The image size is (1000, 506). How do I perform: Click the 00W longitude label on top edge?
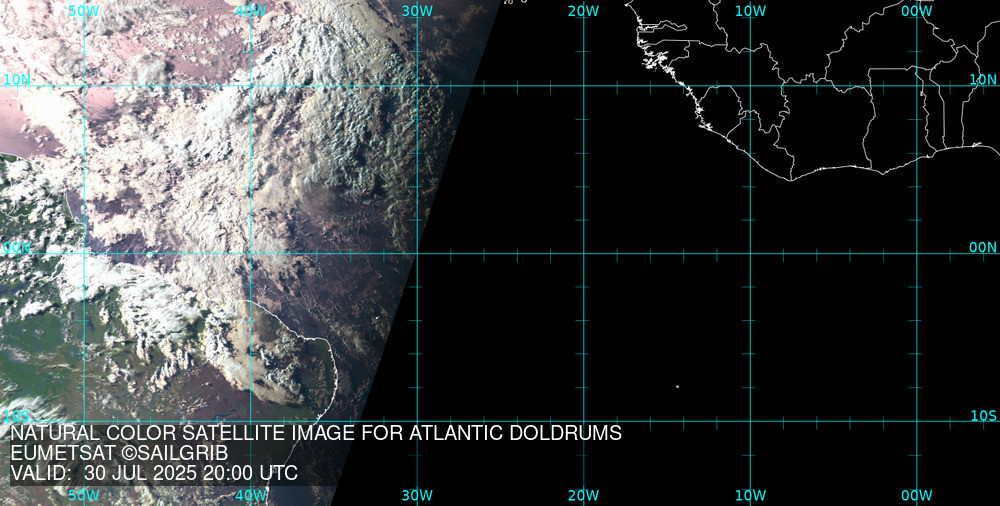(917, 11)
